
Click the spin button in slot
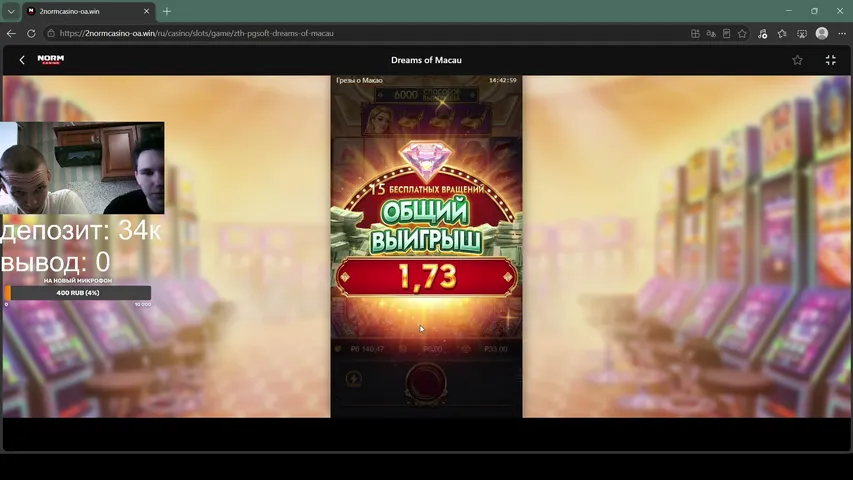click(x=426, y=383)
